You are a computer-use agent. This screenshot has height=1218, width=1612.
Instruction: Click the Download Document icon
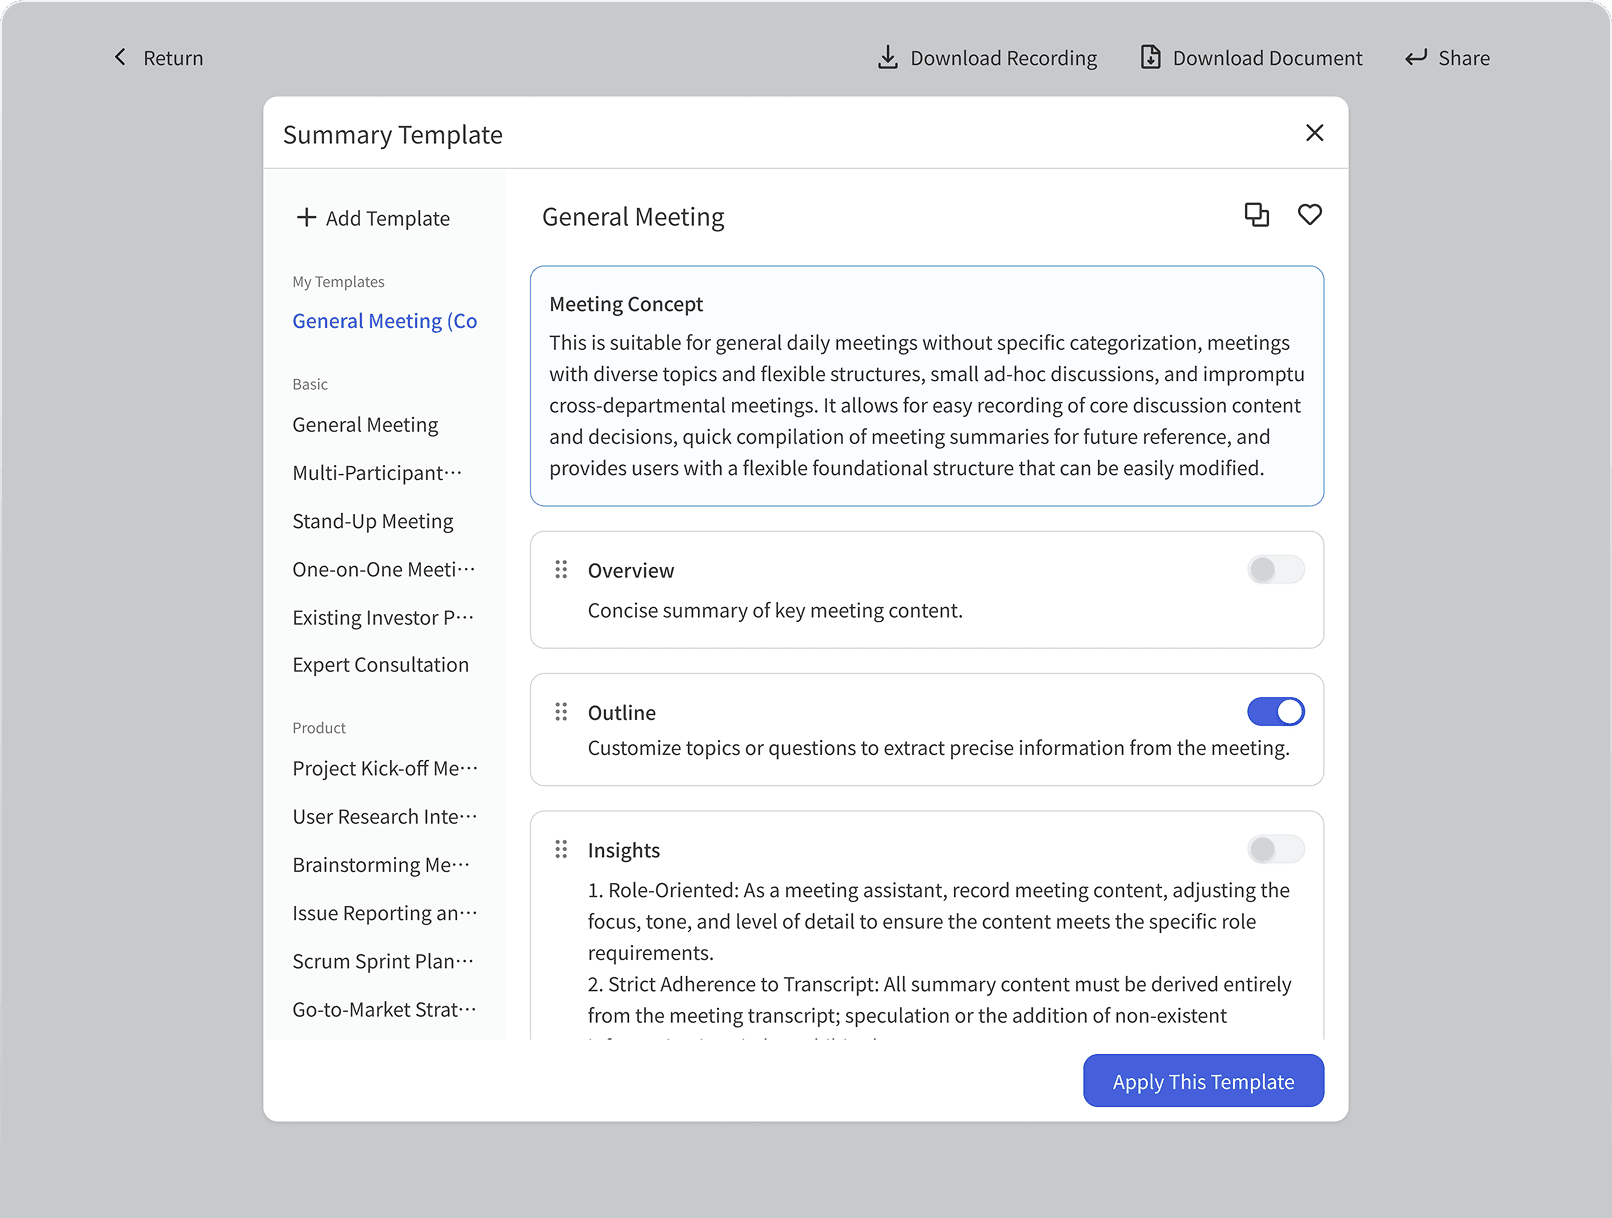[x=1150, y=58]
